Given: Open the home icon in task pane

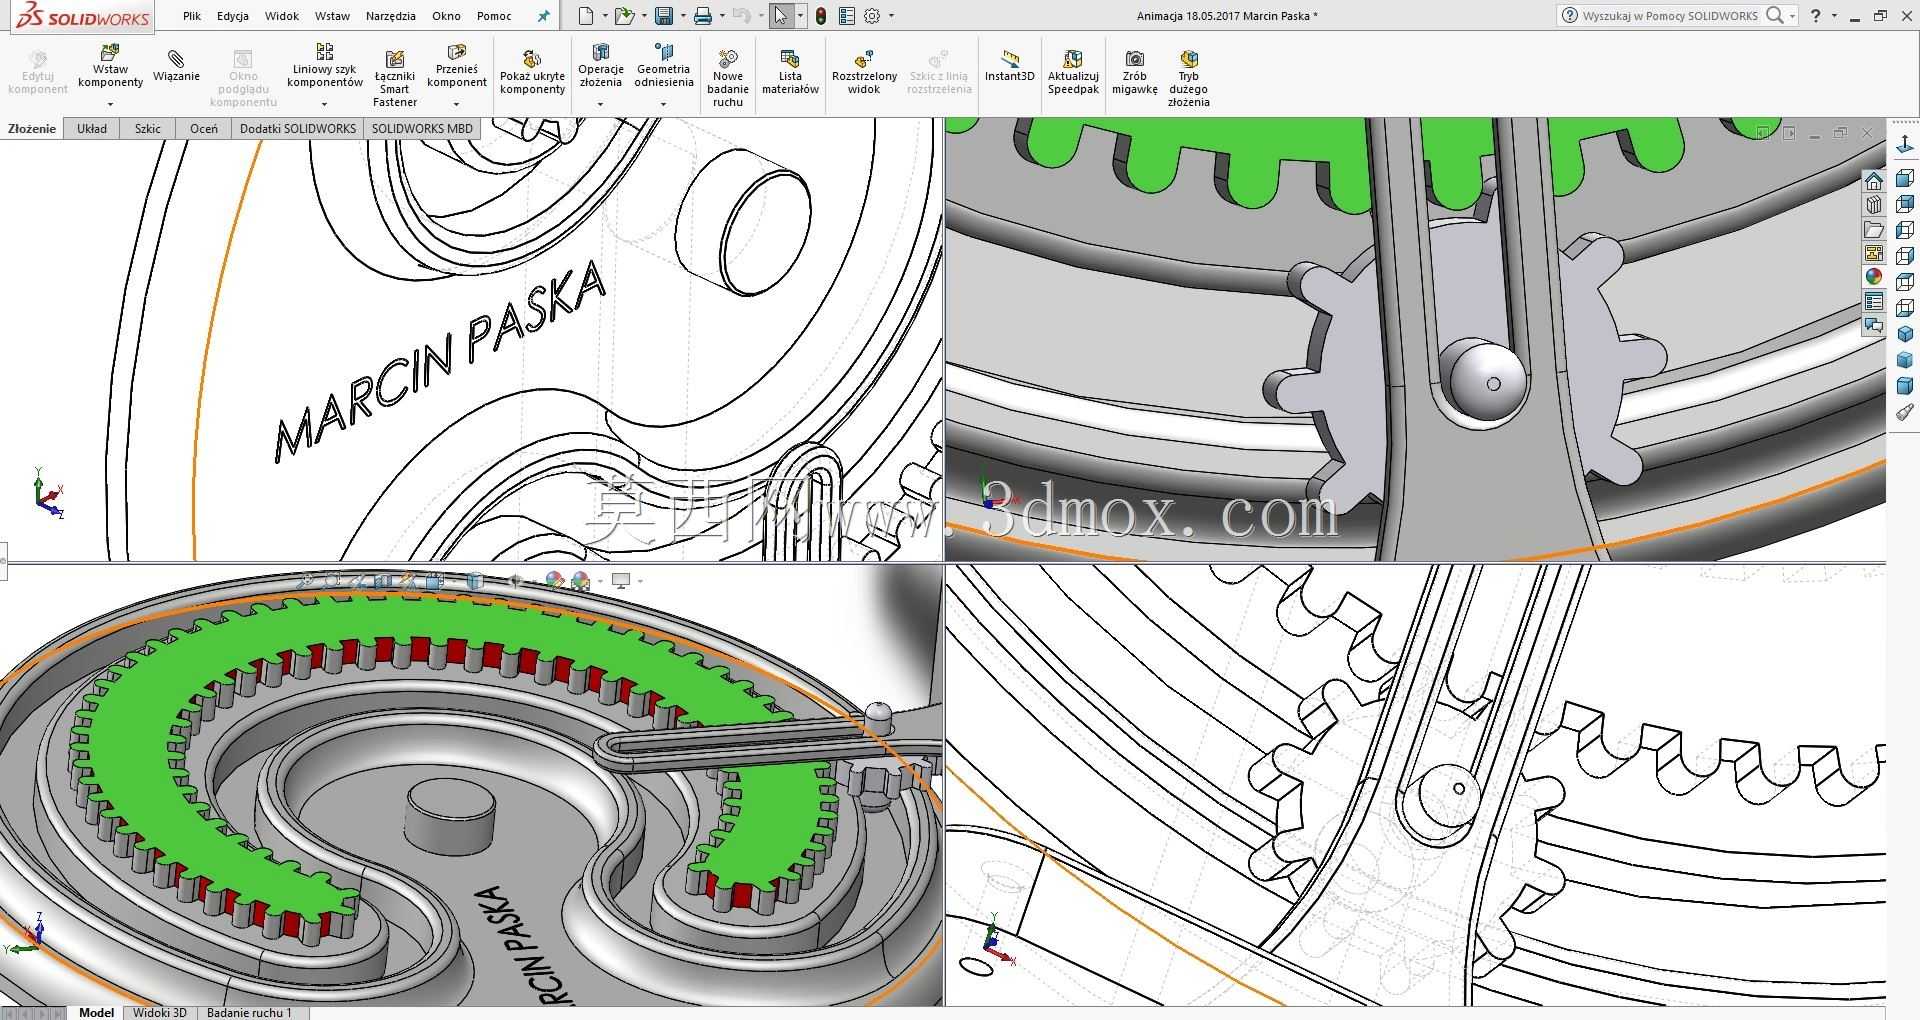Looking at the screenshot, I should [1874, 181].
